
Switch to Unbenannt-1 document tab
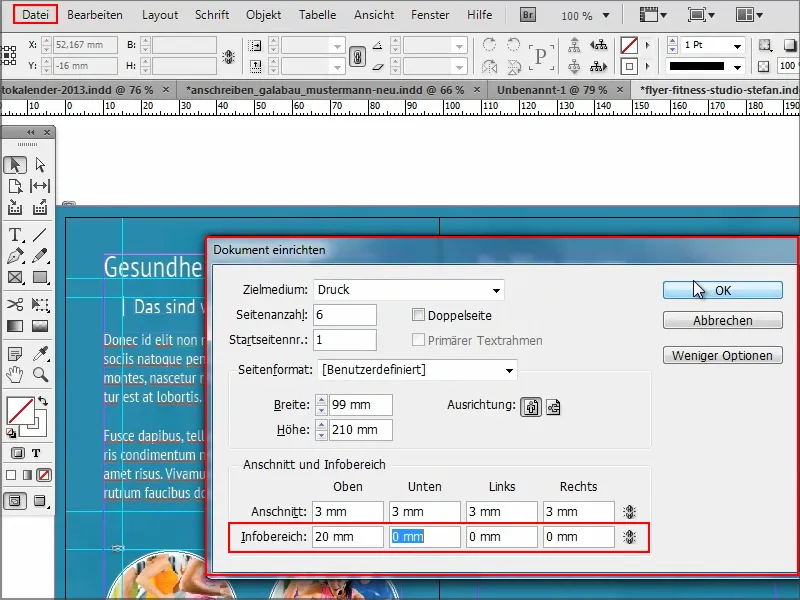552,90
